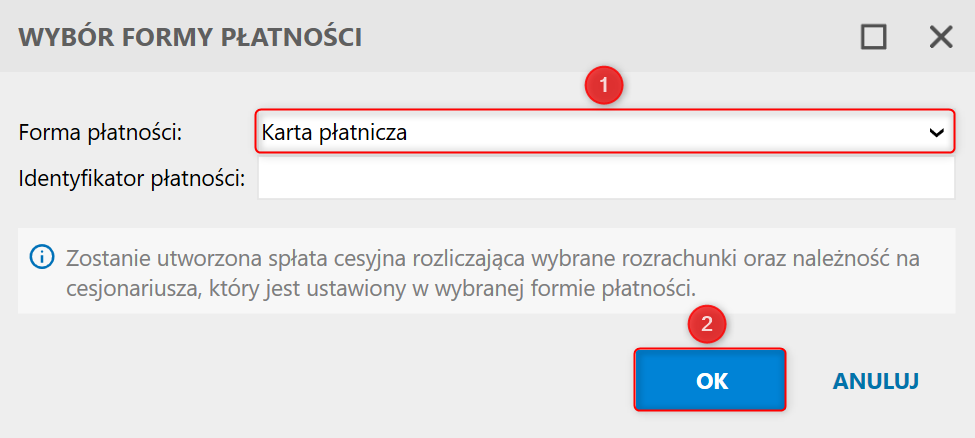975x438 pixels.
Task: Close the Wybór formy płatności dialog
Action: (x=941, y=37)
